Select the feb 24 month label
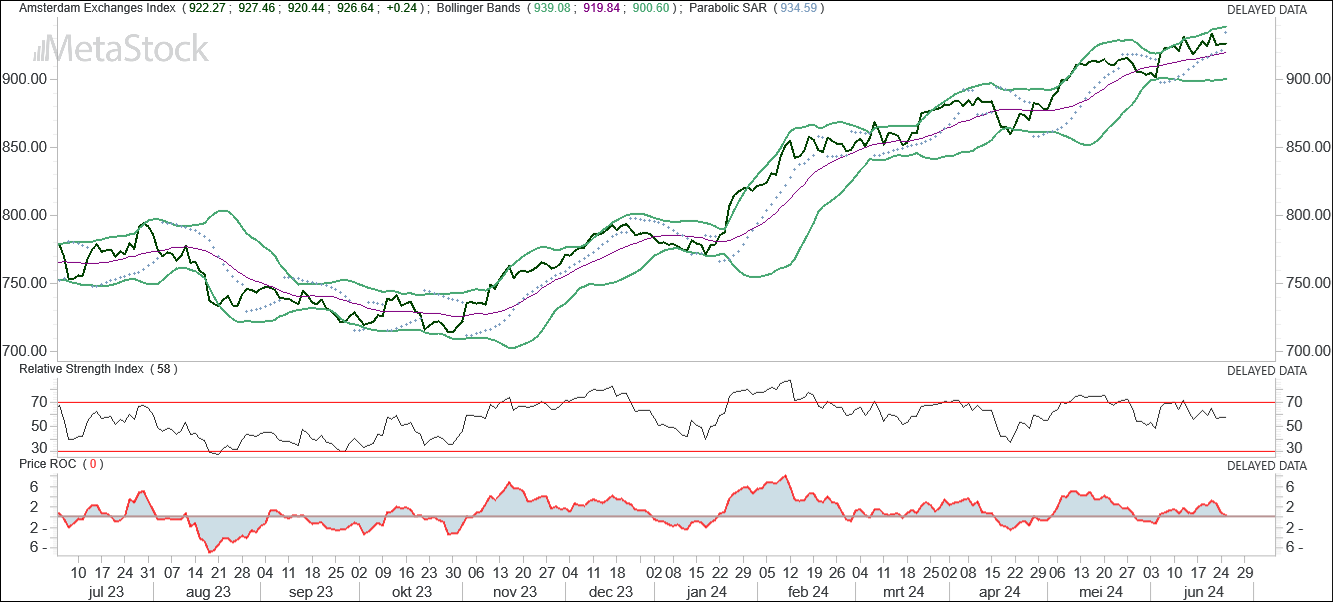 click(808, 592)
